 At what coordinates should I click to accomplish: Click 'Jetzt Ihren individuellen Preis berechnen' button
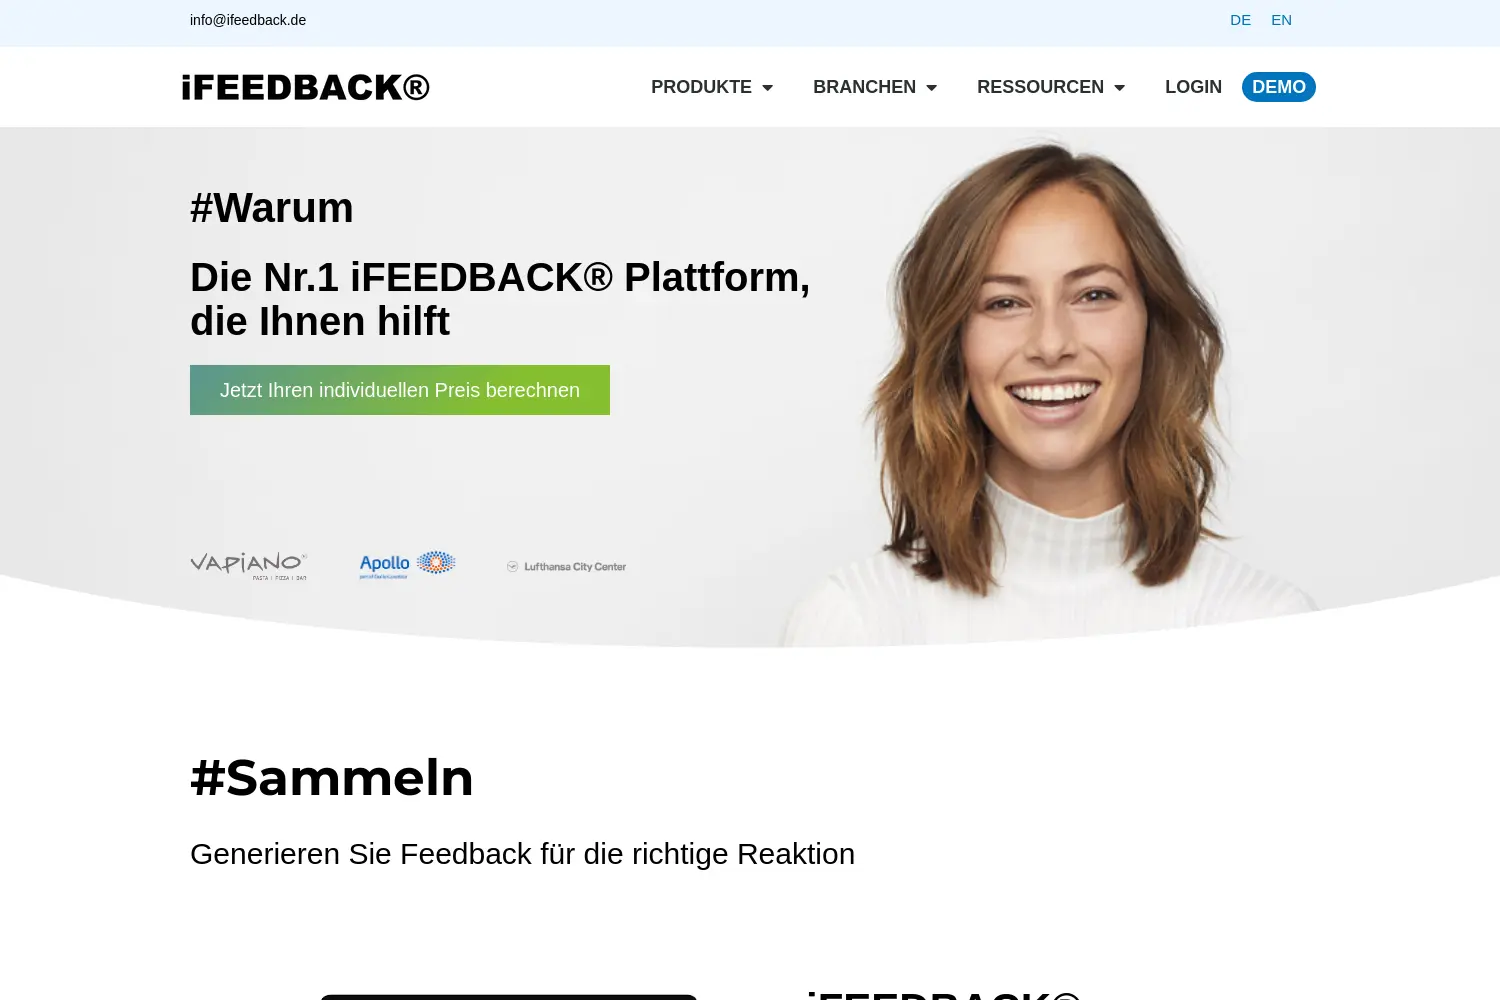click(x=400, y=390)
